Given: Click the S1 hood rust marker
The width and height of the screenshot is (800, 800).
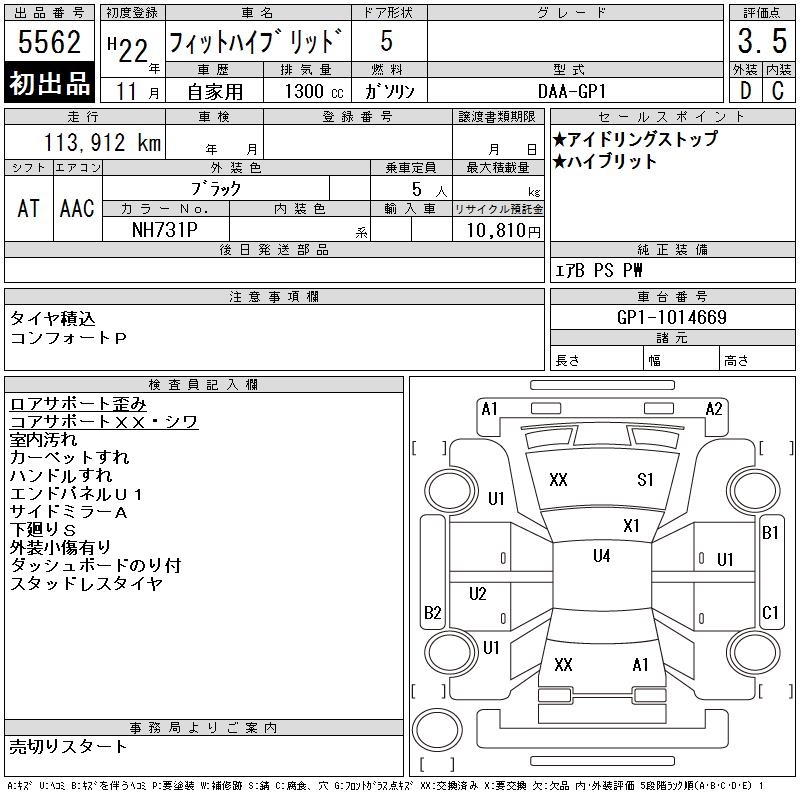Looking at the screenshot, I should (x=645, y=480).
